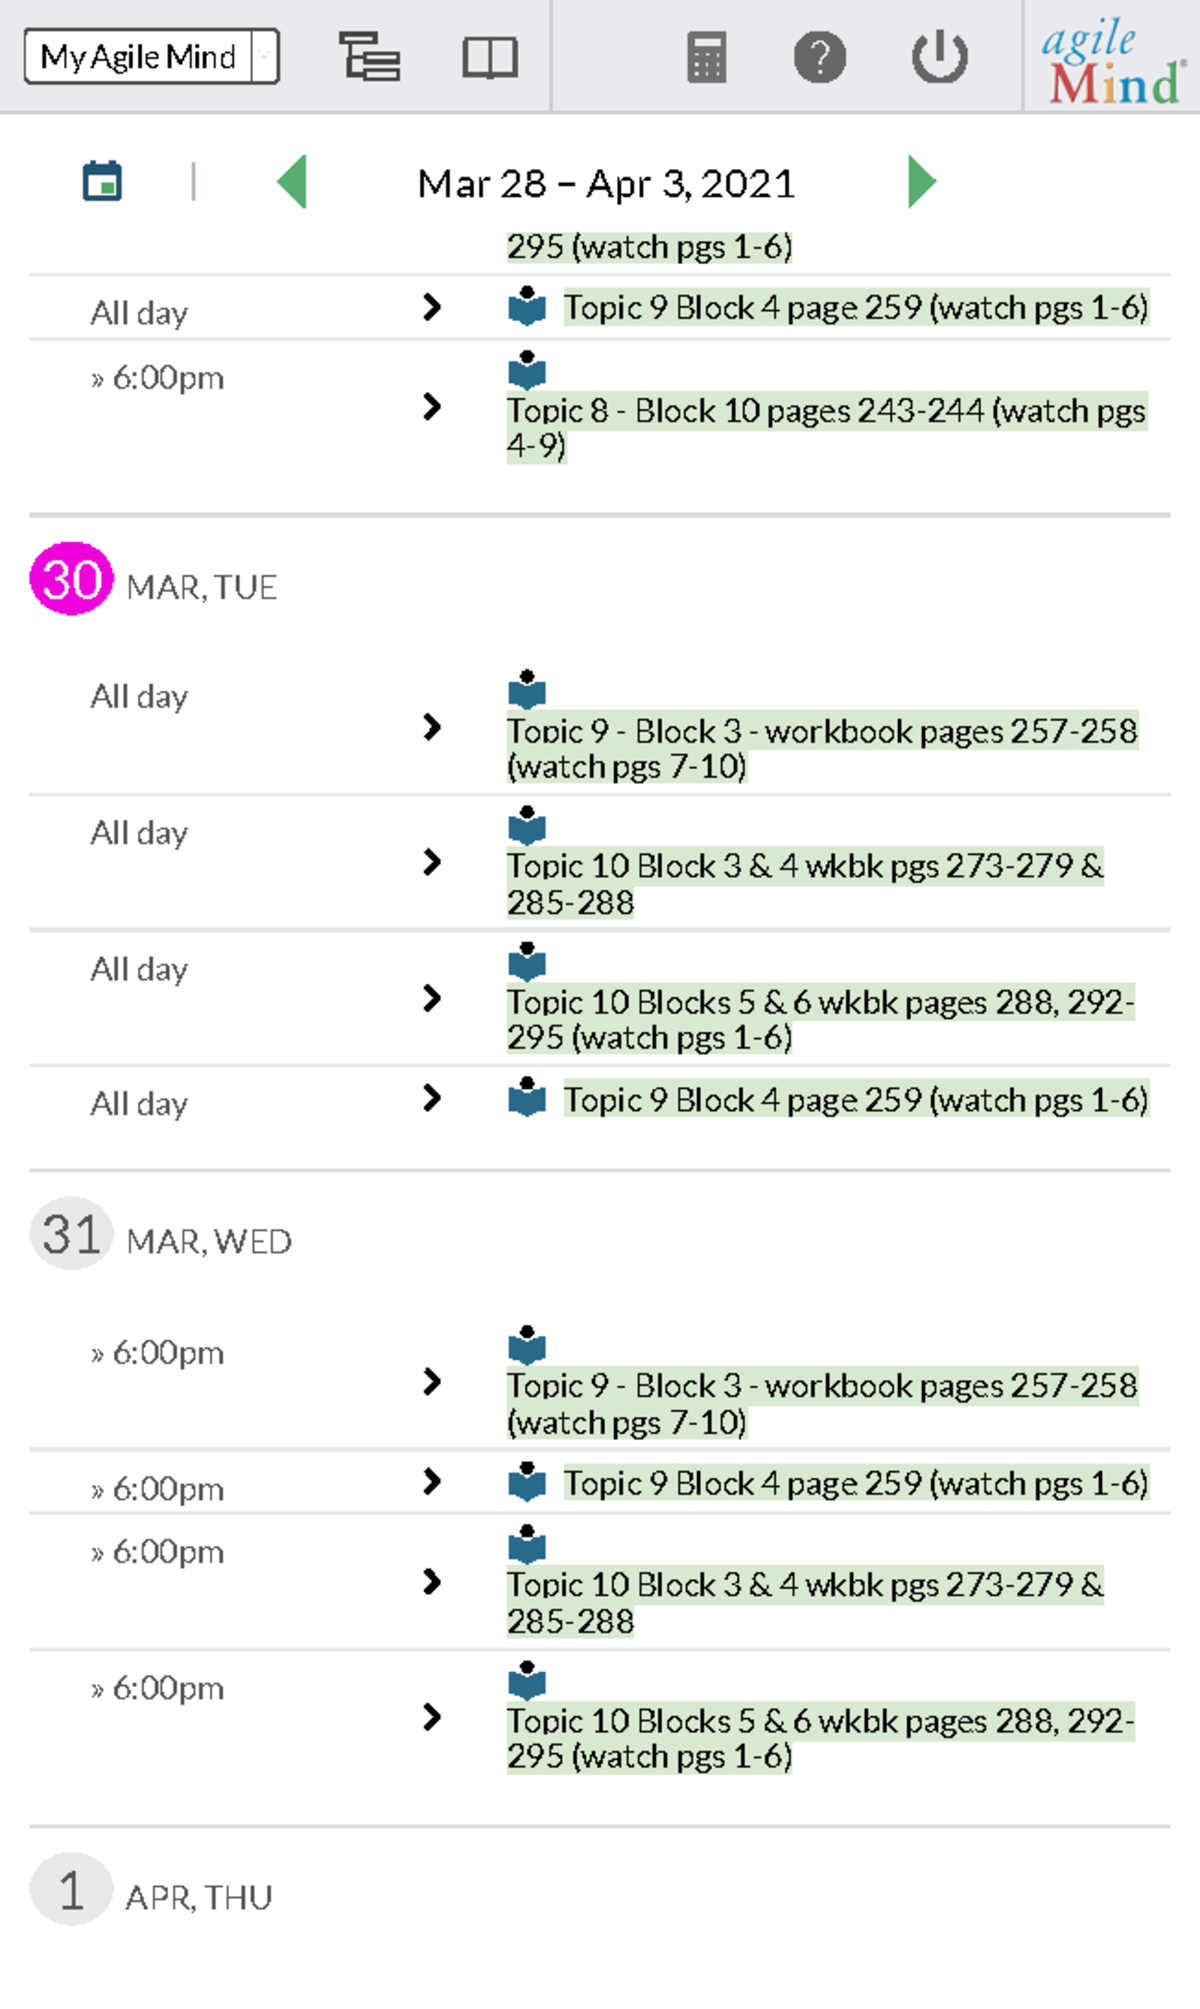Expand Tuesday's Topic 9 Block 3 assignment chevron
Viewport: 1200px width, 2009px height.
[x=432, y=728]
